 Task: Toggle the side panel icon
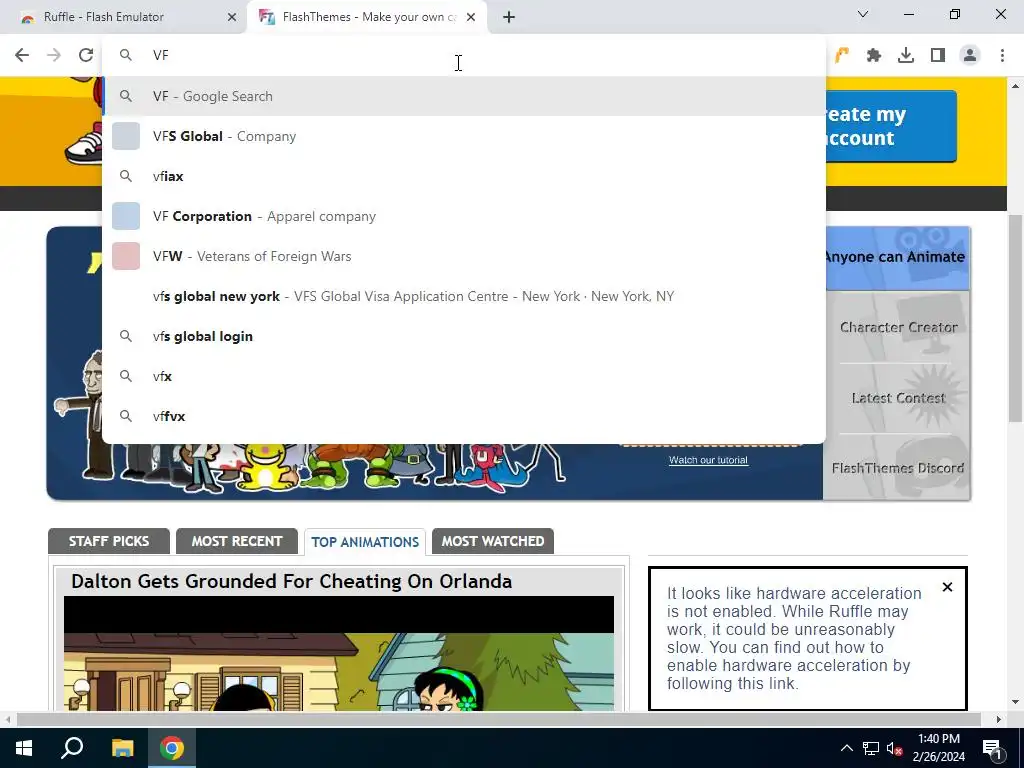tap(938, 56)
